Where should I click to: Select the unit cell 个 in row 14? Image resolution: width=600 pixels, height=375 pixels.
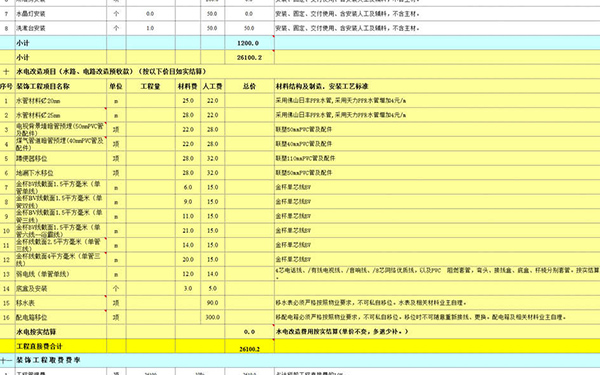(116, 289)
